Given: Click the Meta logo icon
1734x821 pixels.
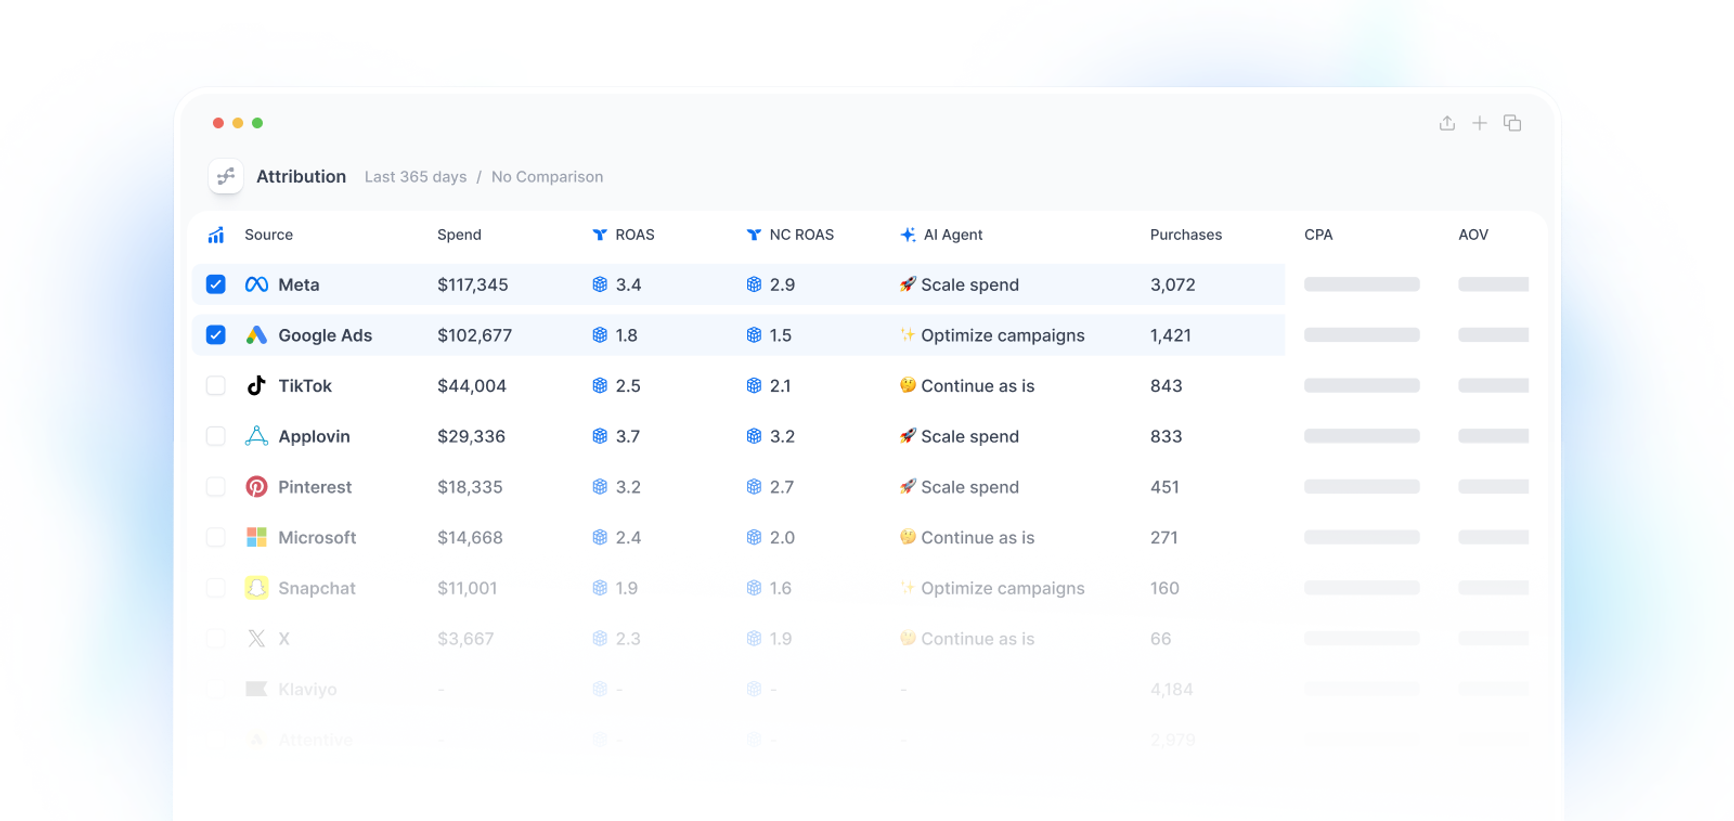Looking at the screenshot, I should click(257, 284).
